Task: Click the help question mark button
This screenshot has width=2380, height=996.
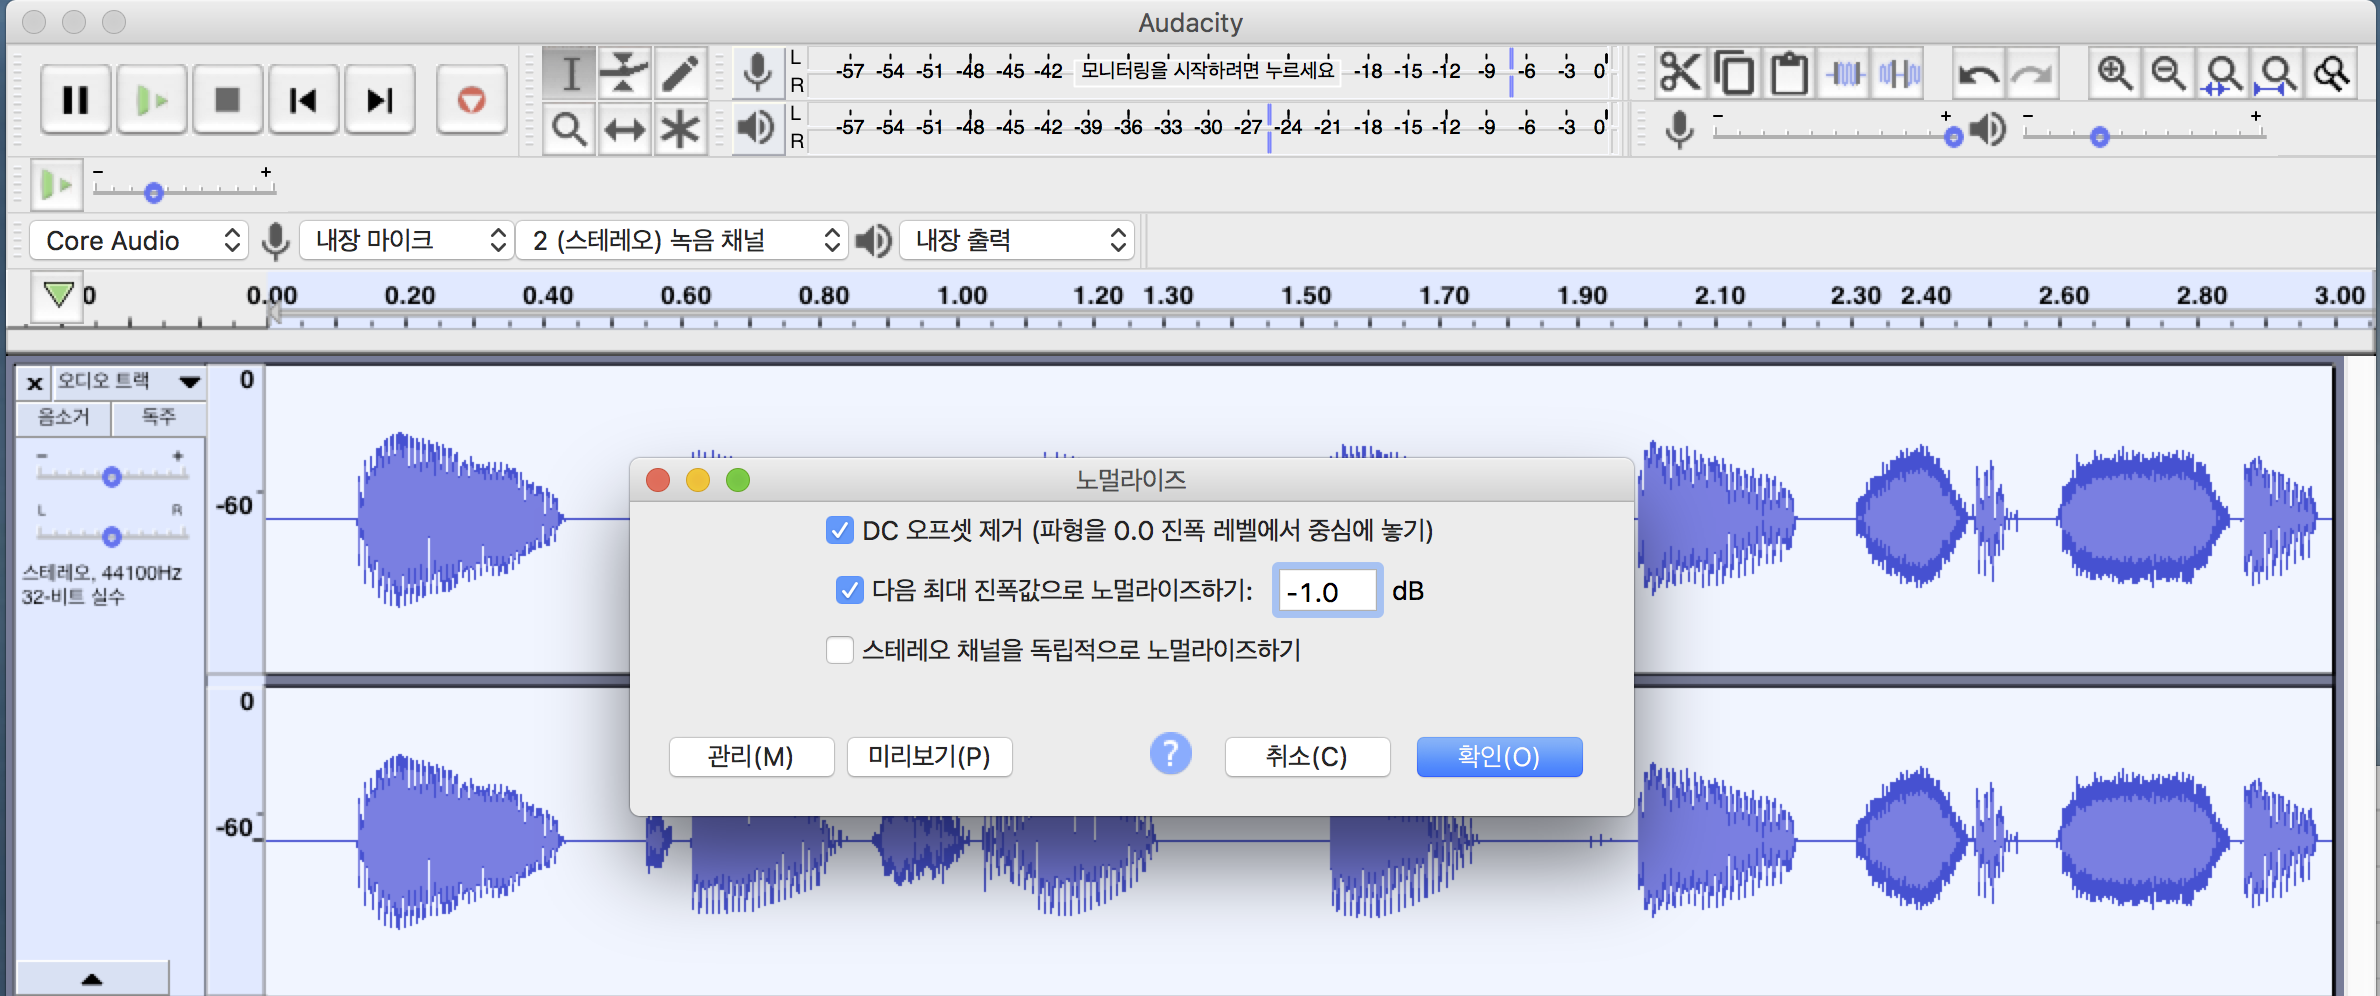Action: click(1170, 754)
